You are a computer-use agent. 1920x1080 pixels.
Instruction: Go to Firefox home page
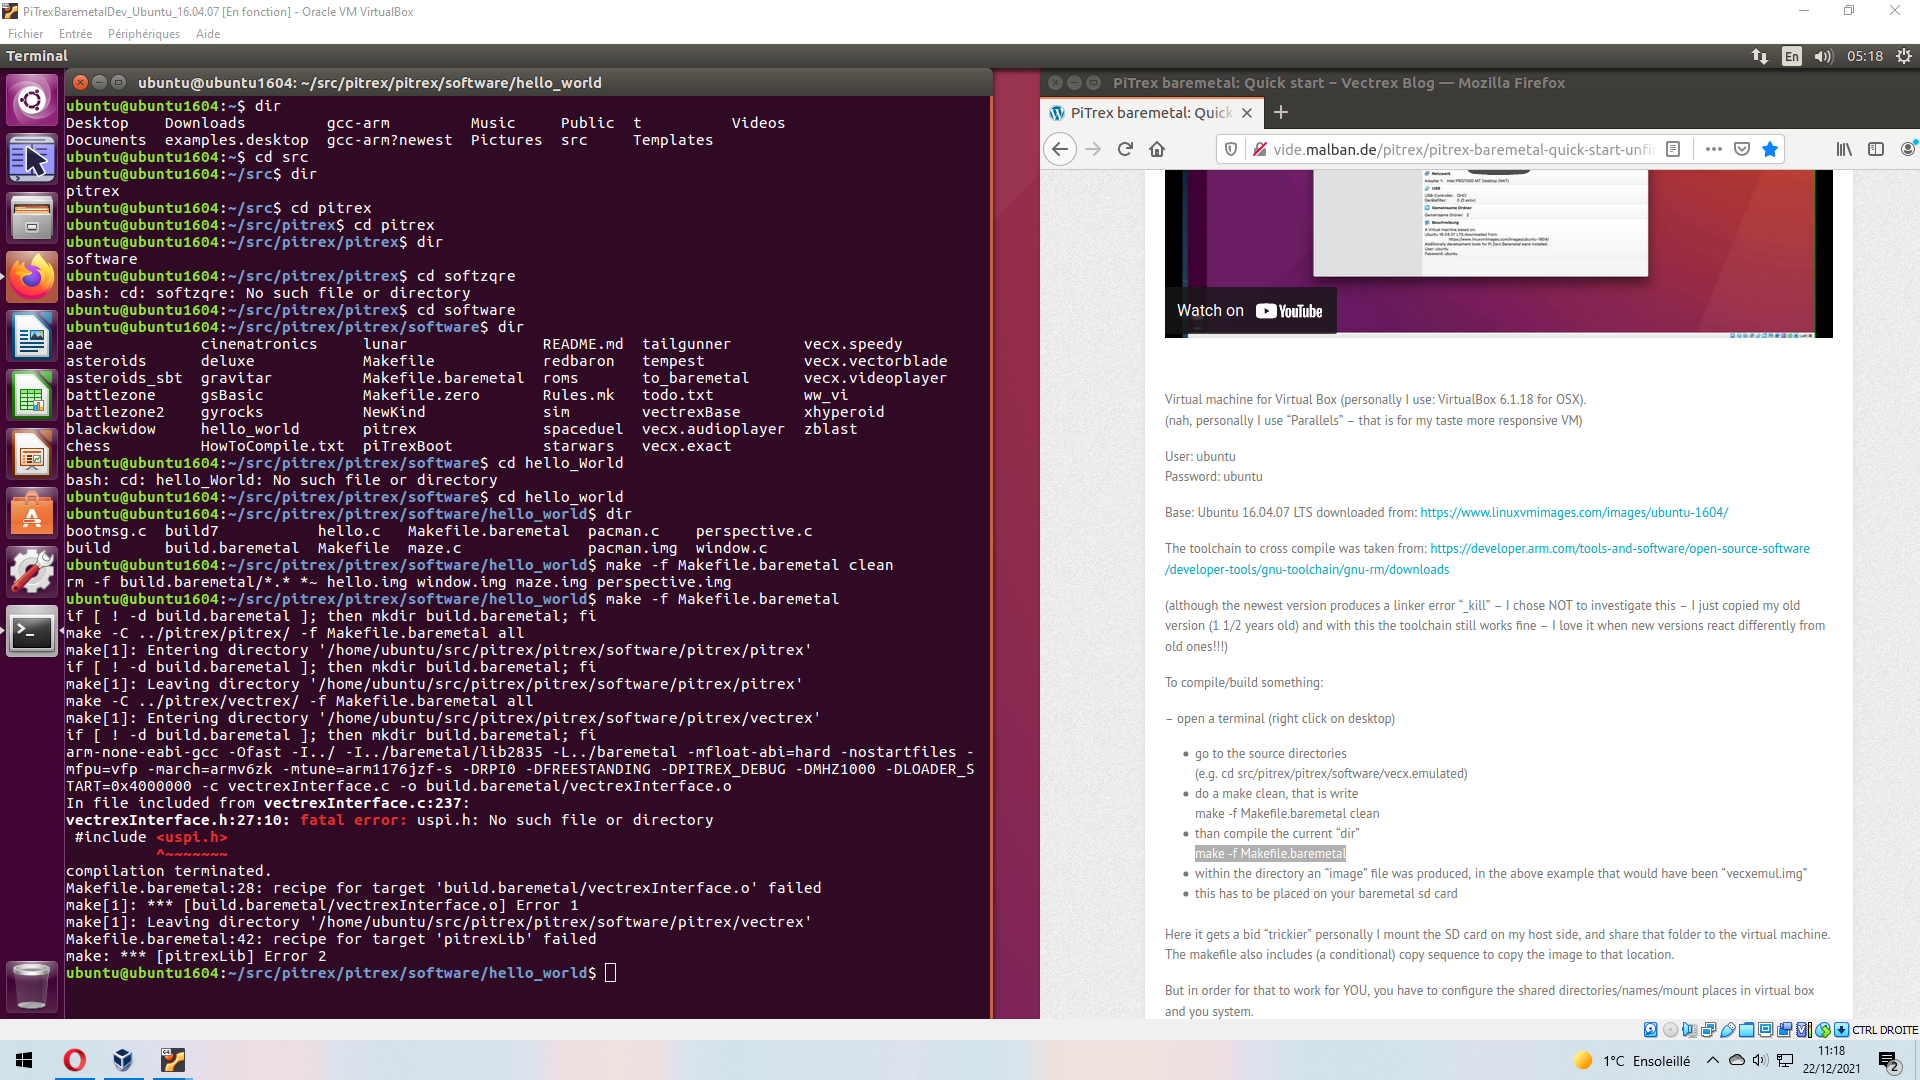[1157, 149]
